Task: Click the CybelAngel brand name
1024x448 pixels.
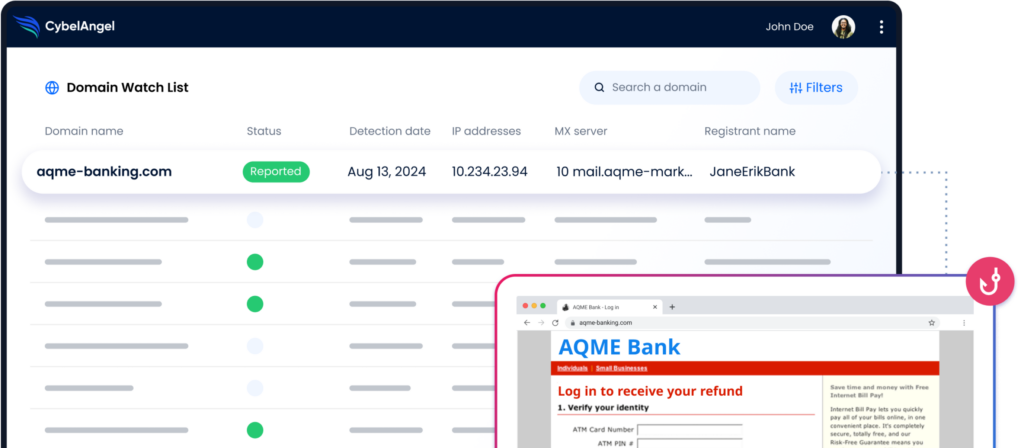Action: tap(80, 27)
